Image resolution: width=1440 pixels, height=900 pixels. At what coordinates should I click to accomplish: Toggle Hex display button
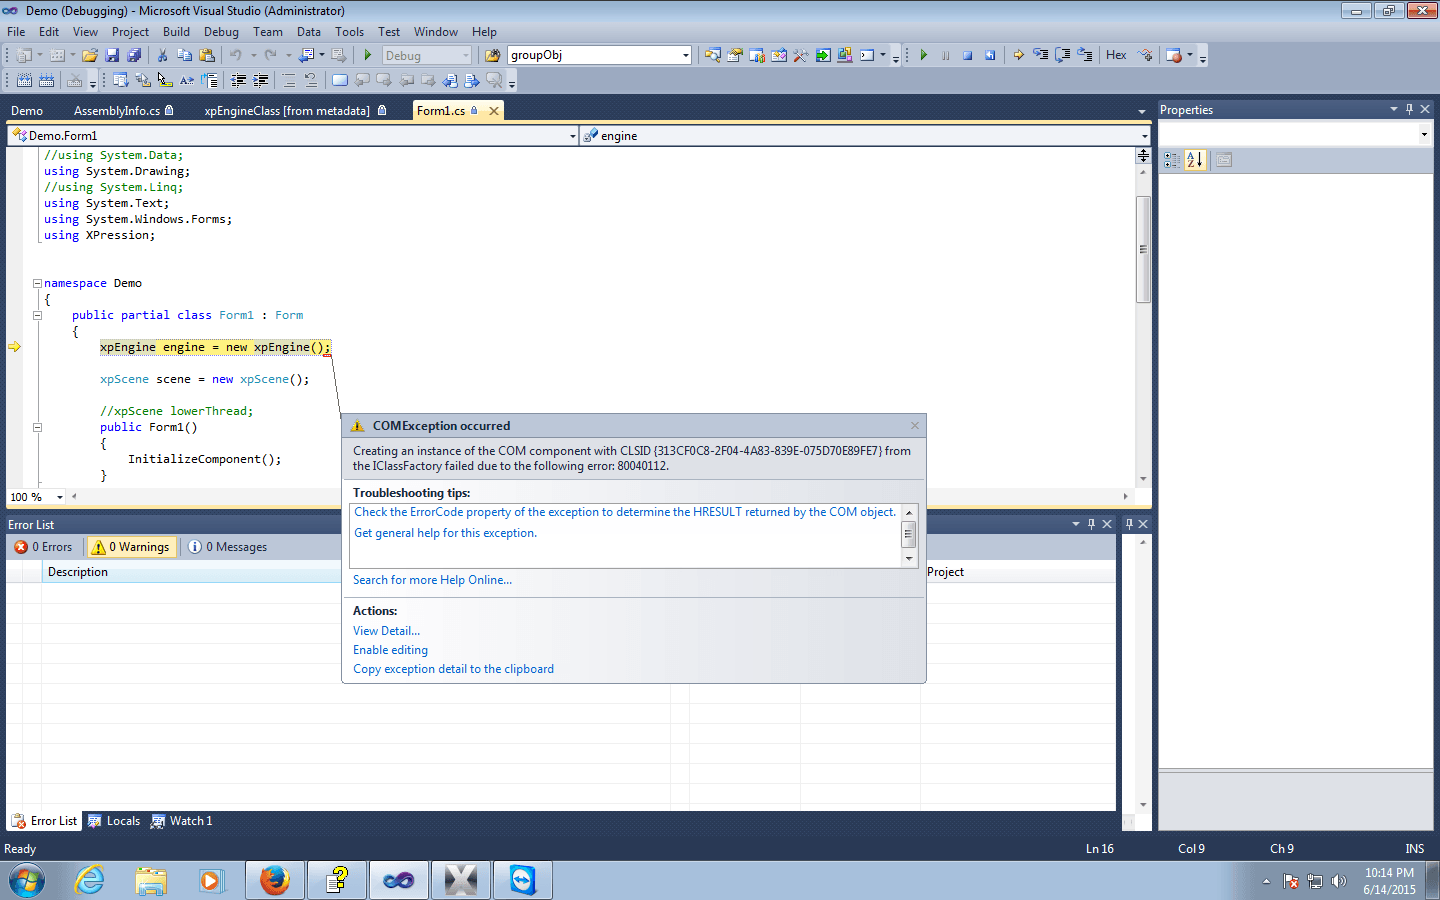point(1116,55)
